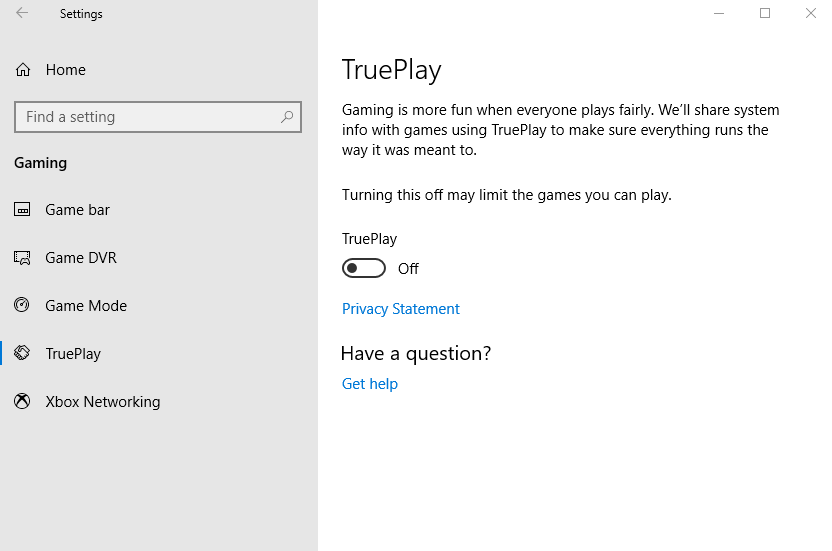
Task: Click the search magnifier icon
Action: pos(287,117)
